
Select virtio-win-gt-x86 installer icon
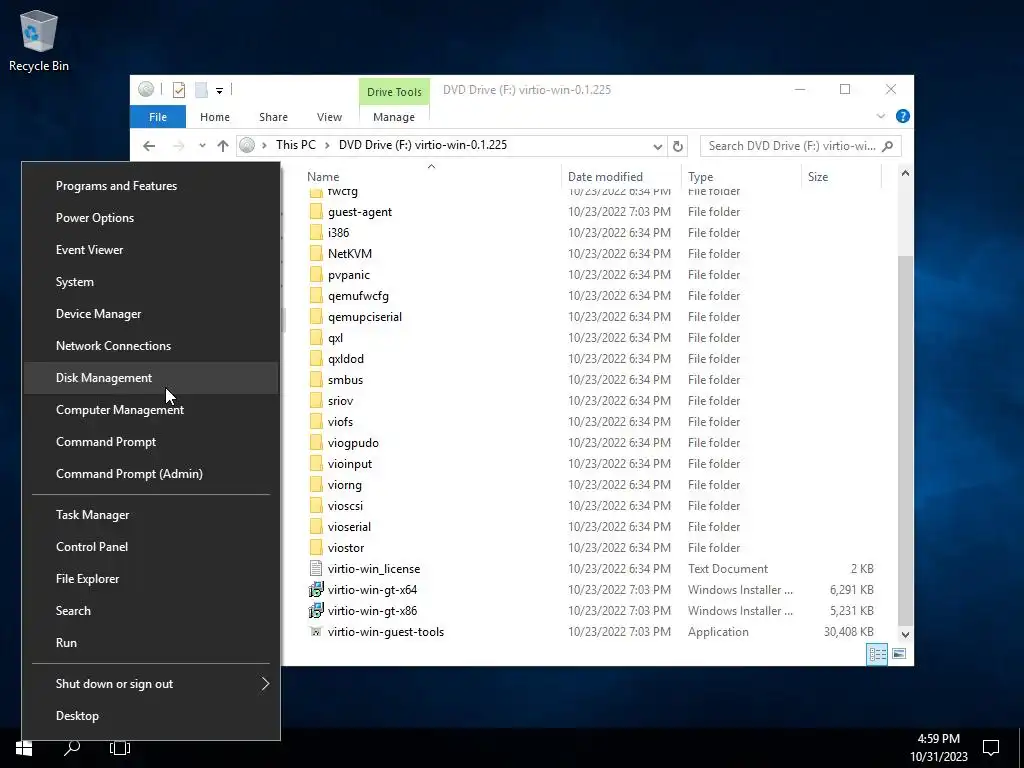(316, 611)
